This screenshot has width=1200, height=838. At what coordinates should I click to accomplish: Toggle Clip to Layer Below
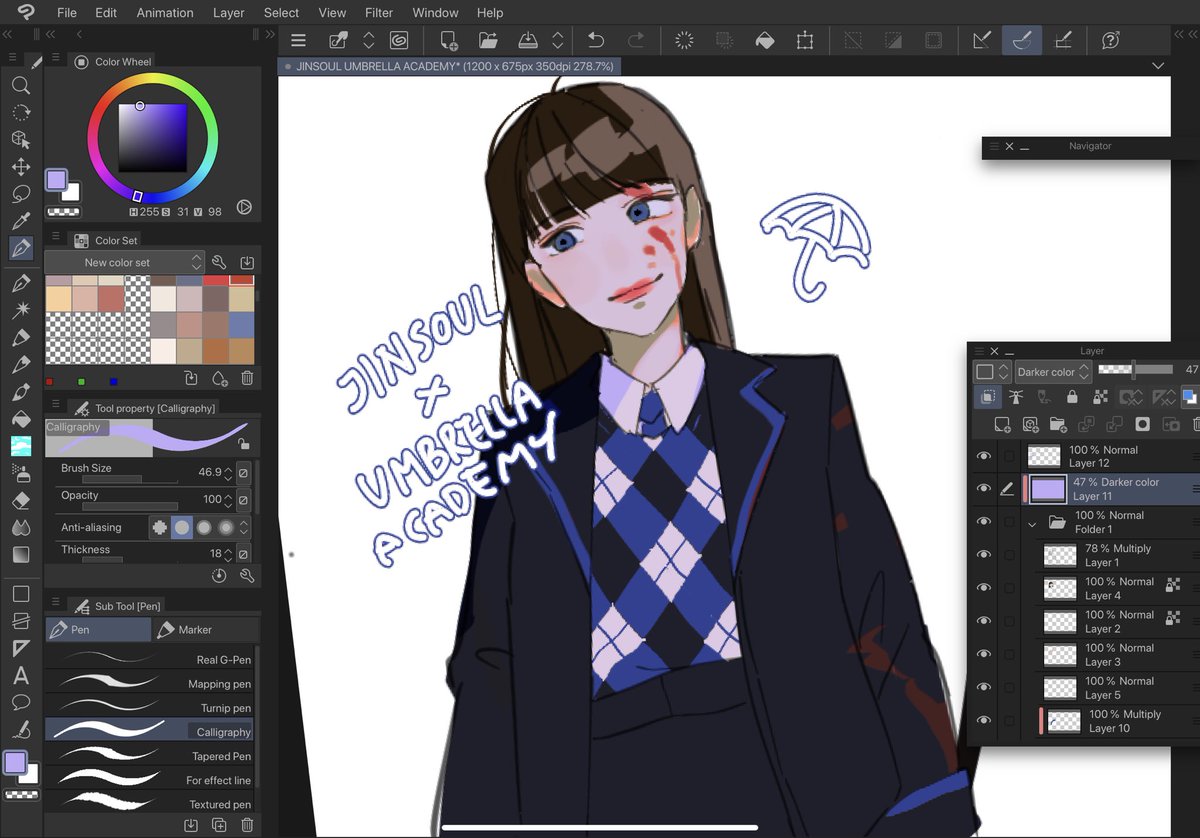[987, 397]
